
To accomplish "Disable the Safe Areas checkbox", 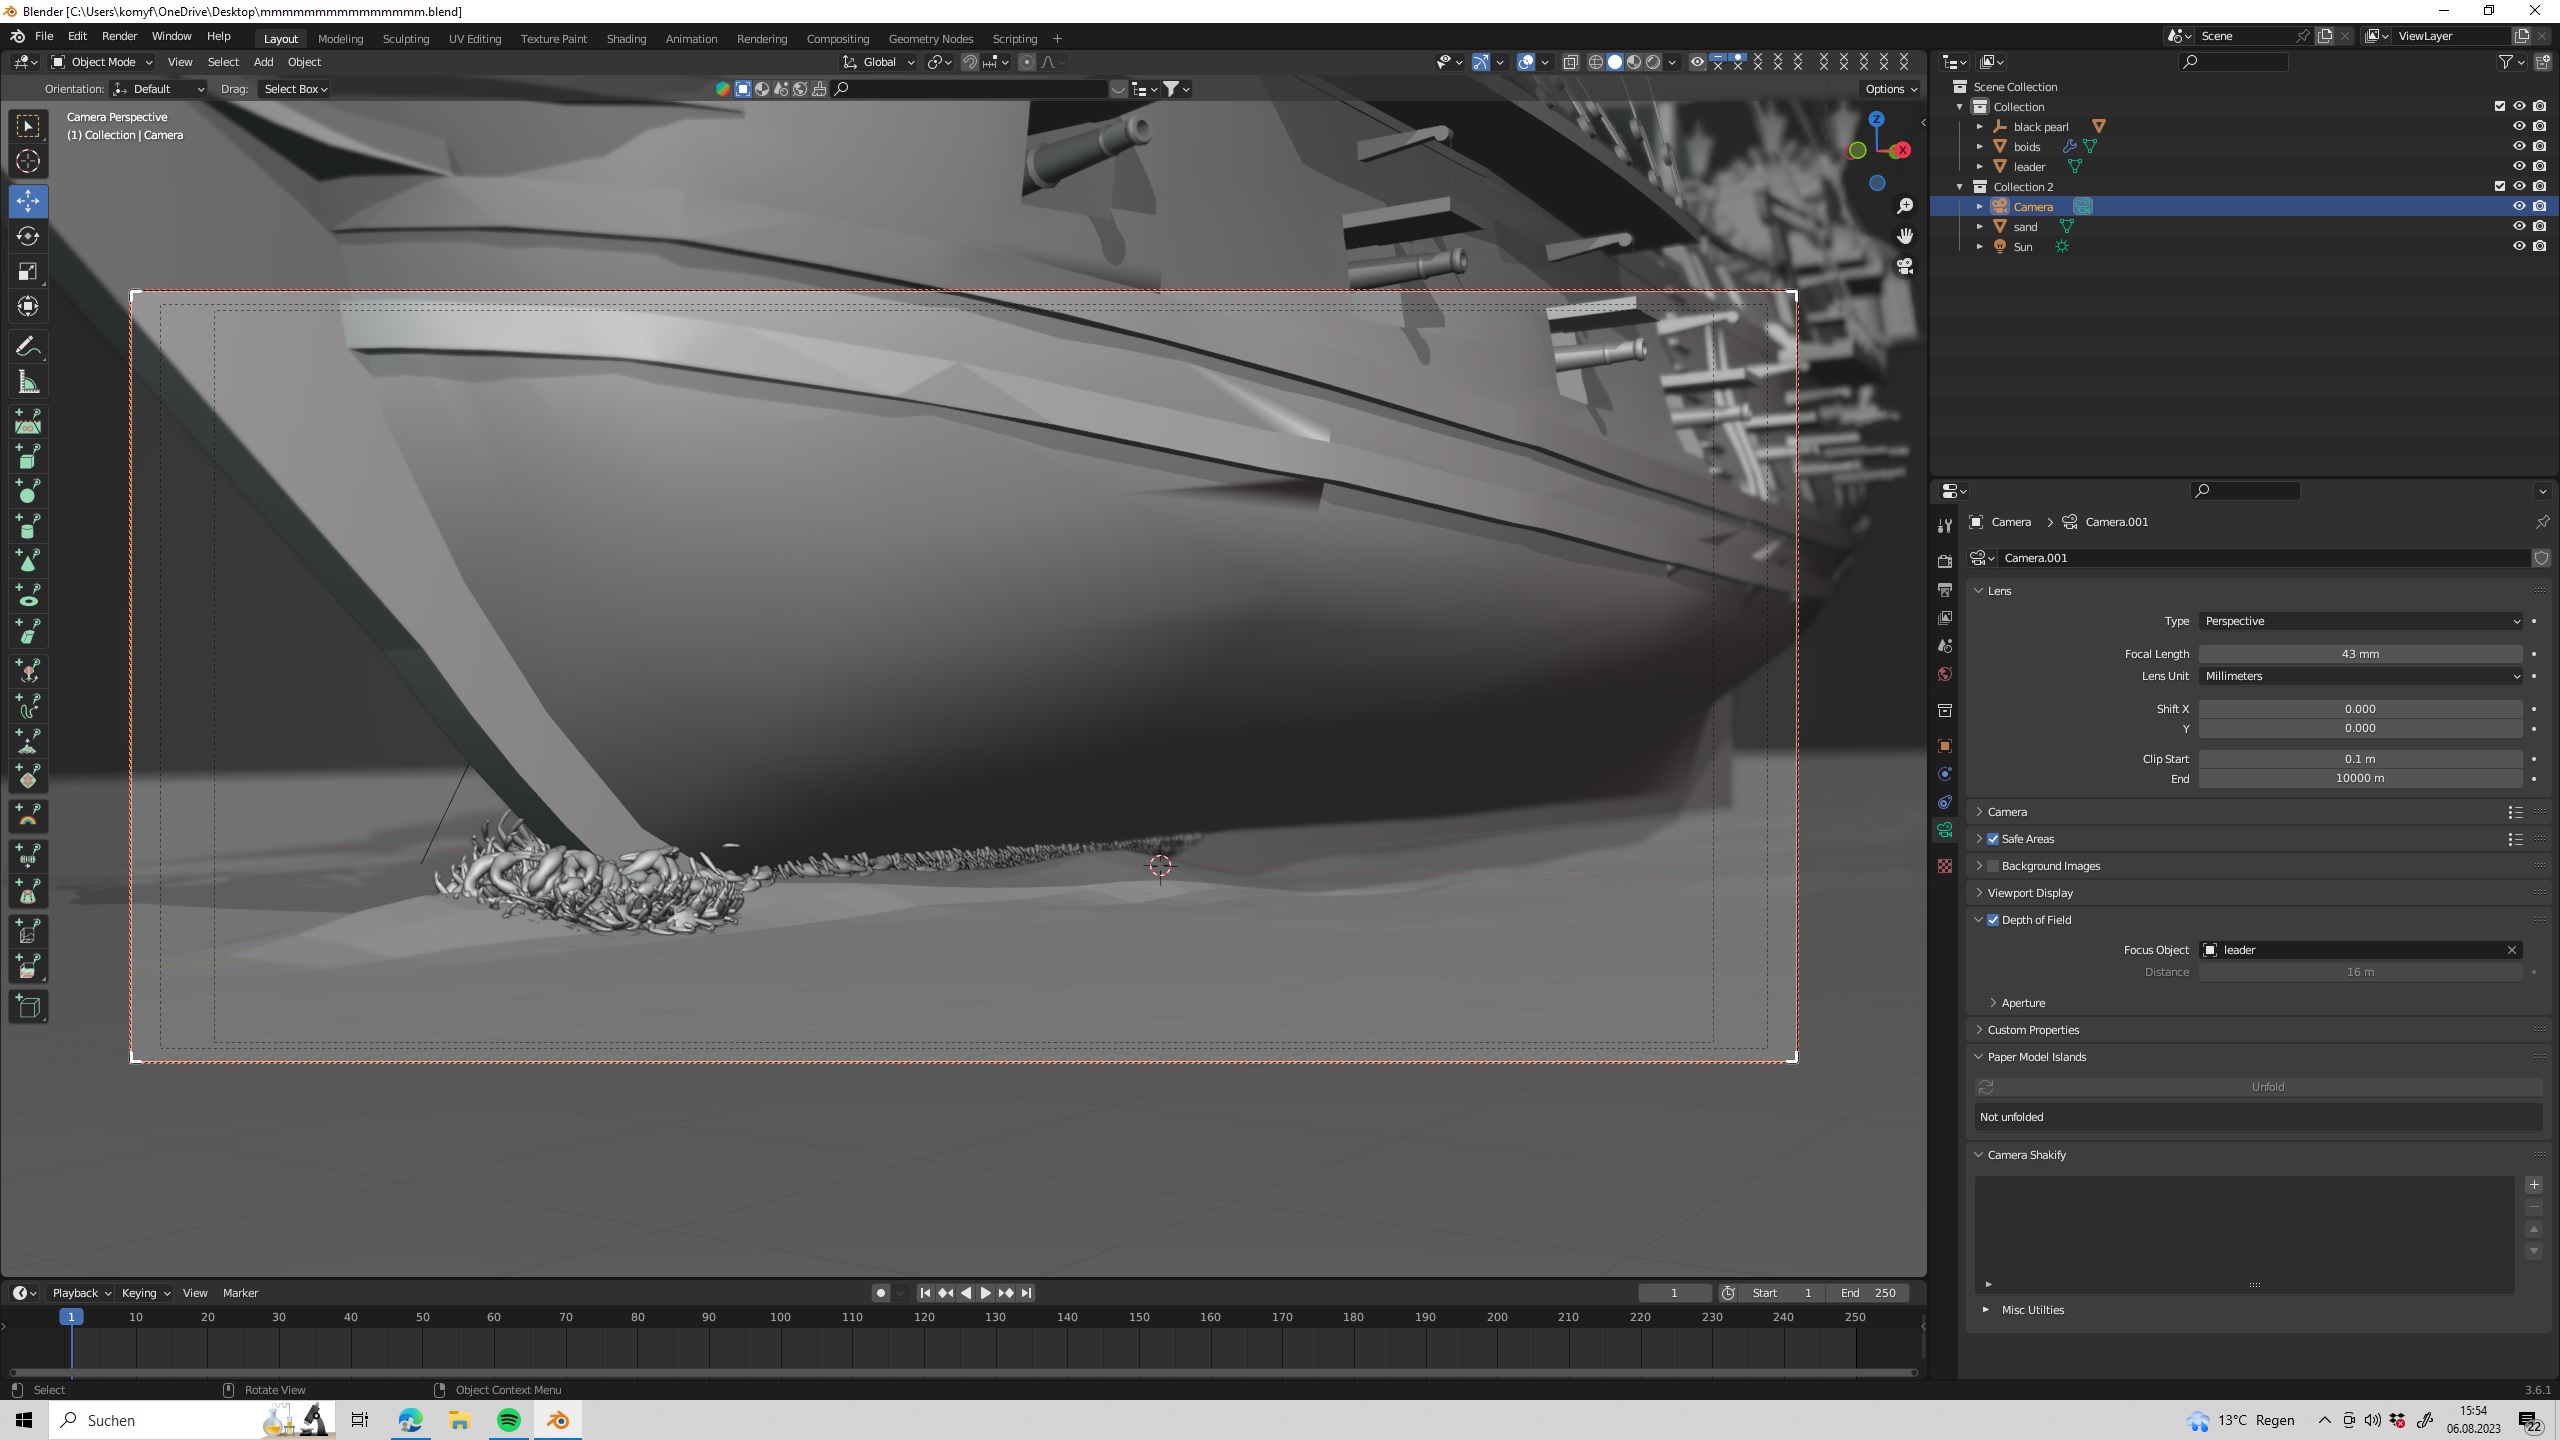I will 1993,839.
